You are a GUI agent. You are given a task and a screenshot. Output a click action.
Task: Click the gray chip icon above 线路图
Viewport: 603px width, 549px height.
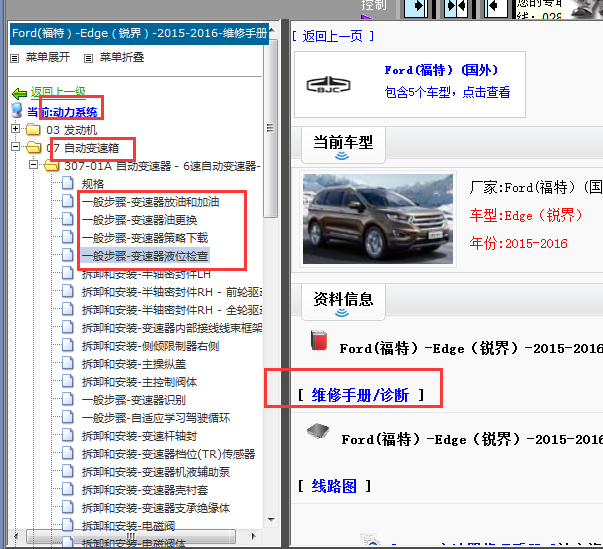[318, 431]
